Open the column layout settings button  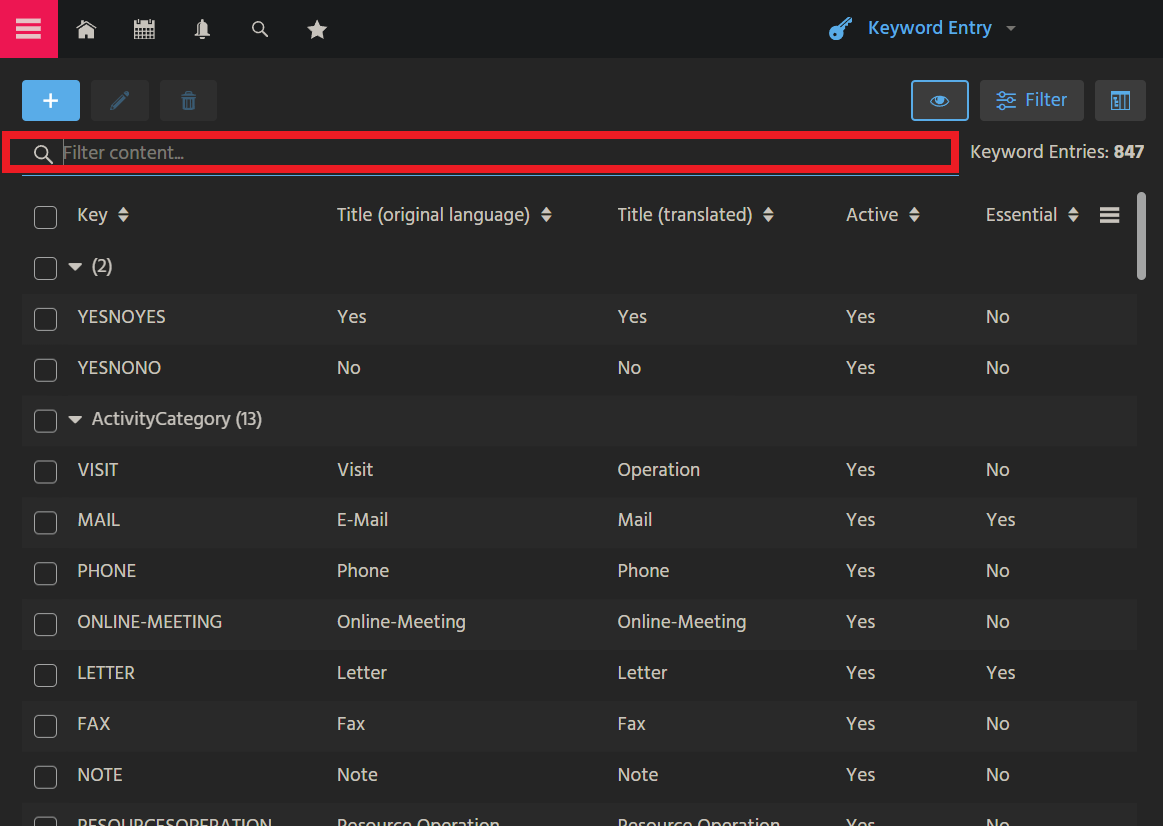tap(1120, 101)
